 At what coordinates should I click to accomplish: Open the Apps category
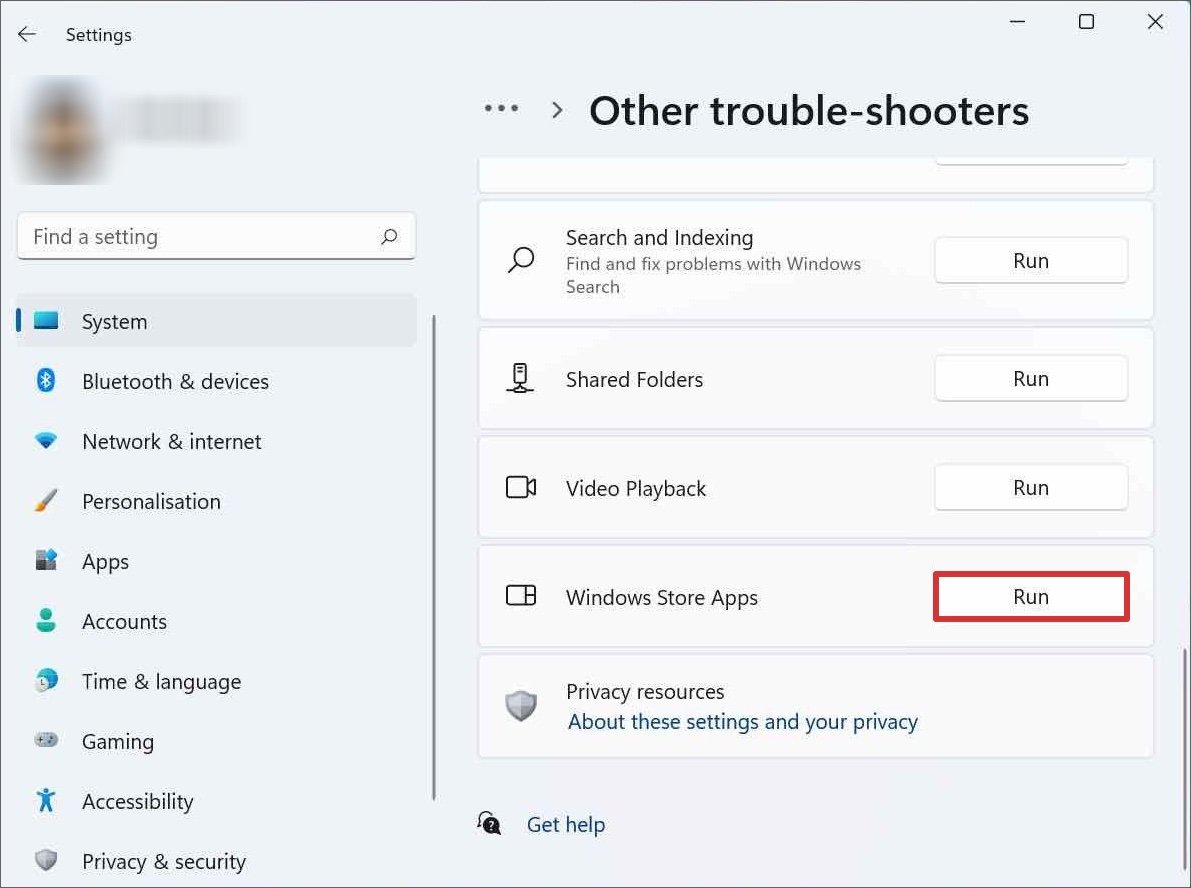216,561
